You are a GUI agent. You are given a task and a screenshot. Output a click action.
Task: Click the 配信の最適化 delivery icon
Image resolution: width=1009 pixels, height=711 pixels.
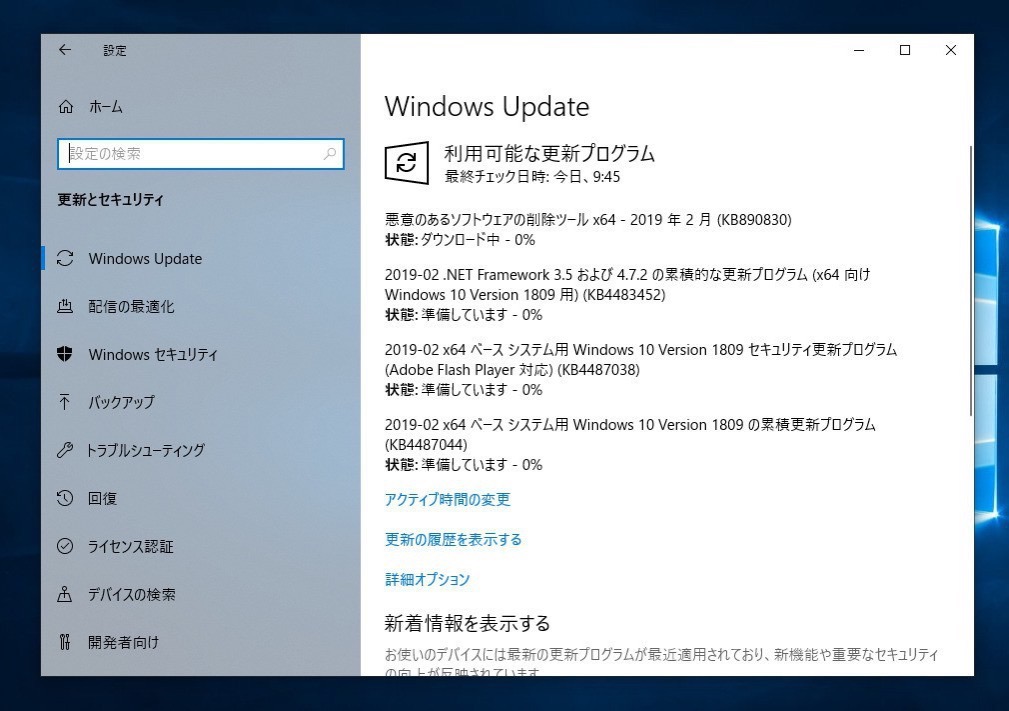pos(65,306)
